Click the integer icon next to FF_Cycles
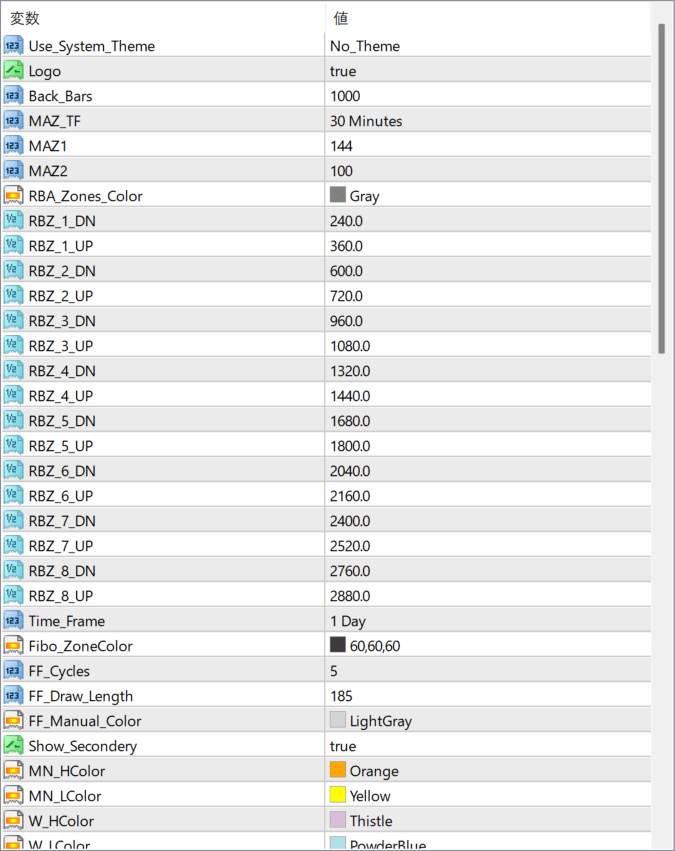Screen dimensions: 675x851 pyautogui.click(x=13, y=671)
